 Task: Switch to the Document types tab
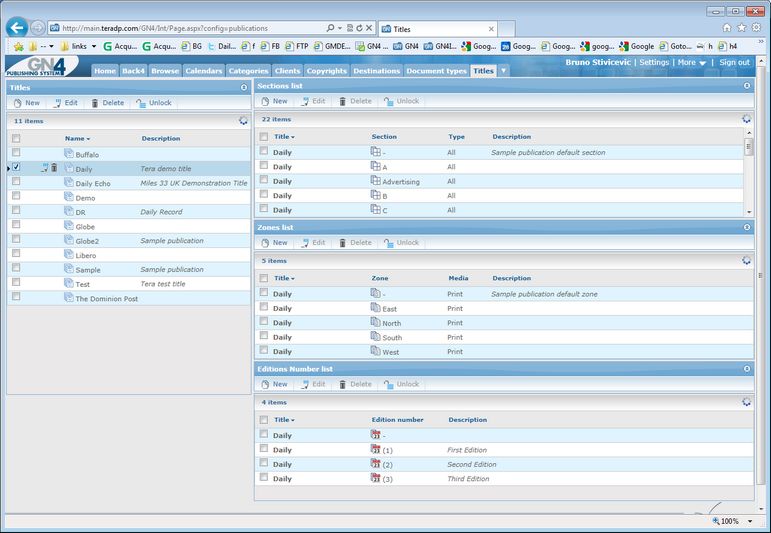[436, 71]
